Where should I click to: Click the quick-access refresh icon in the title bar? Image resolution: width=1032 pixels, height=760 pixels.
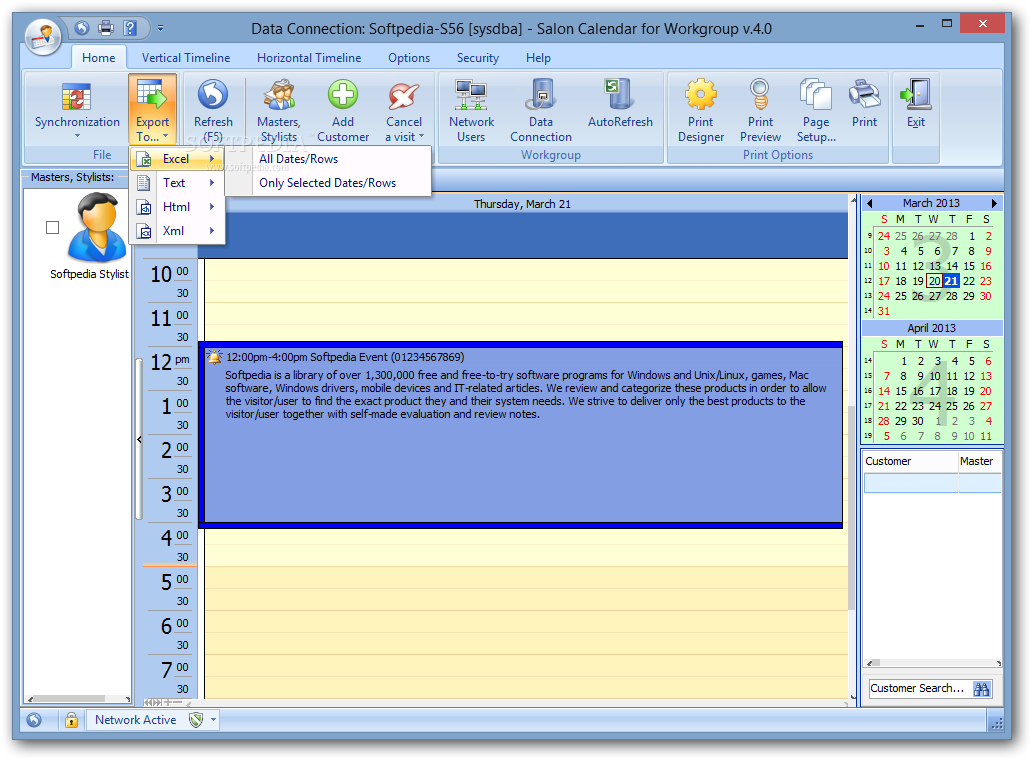coord(82,28)
